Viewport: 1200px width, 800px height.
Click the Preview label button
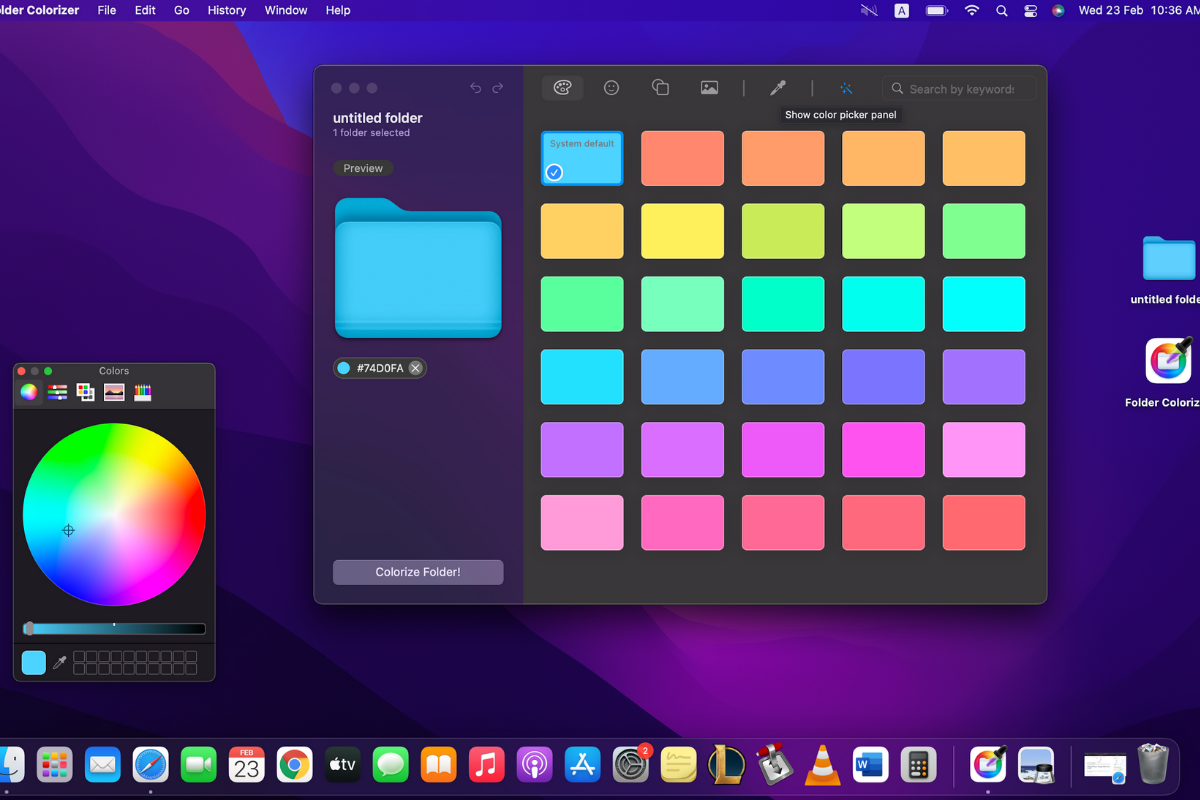(x=363, y=168)
